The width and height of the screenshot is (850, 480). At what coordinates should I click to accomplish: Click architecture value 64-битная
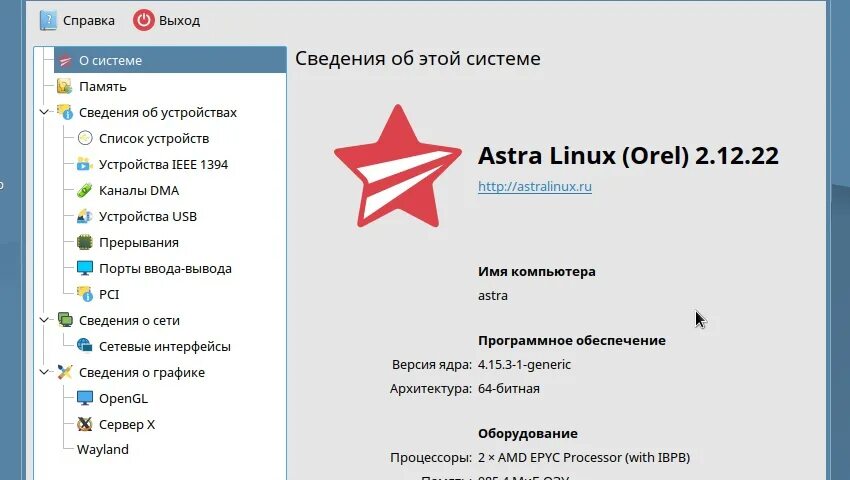(x=508, y=388)
